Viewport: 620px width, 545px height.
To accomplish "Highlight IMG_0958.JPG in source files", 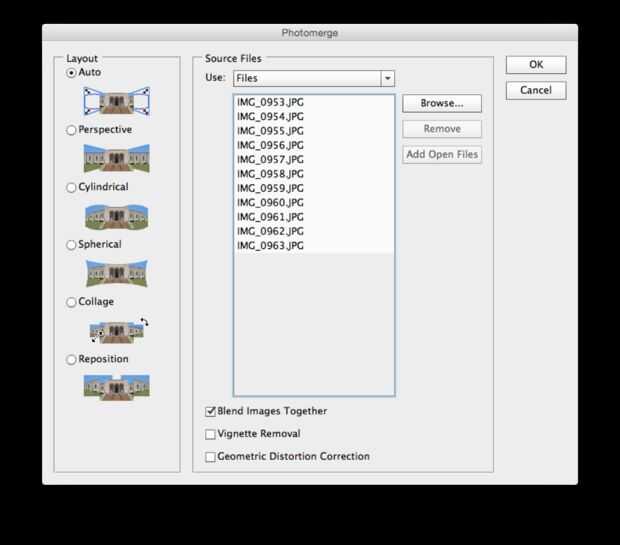I will (x=314, y=174).
